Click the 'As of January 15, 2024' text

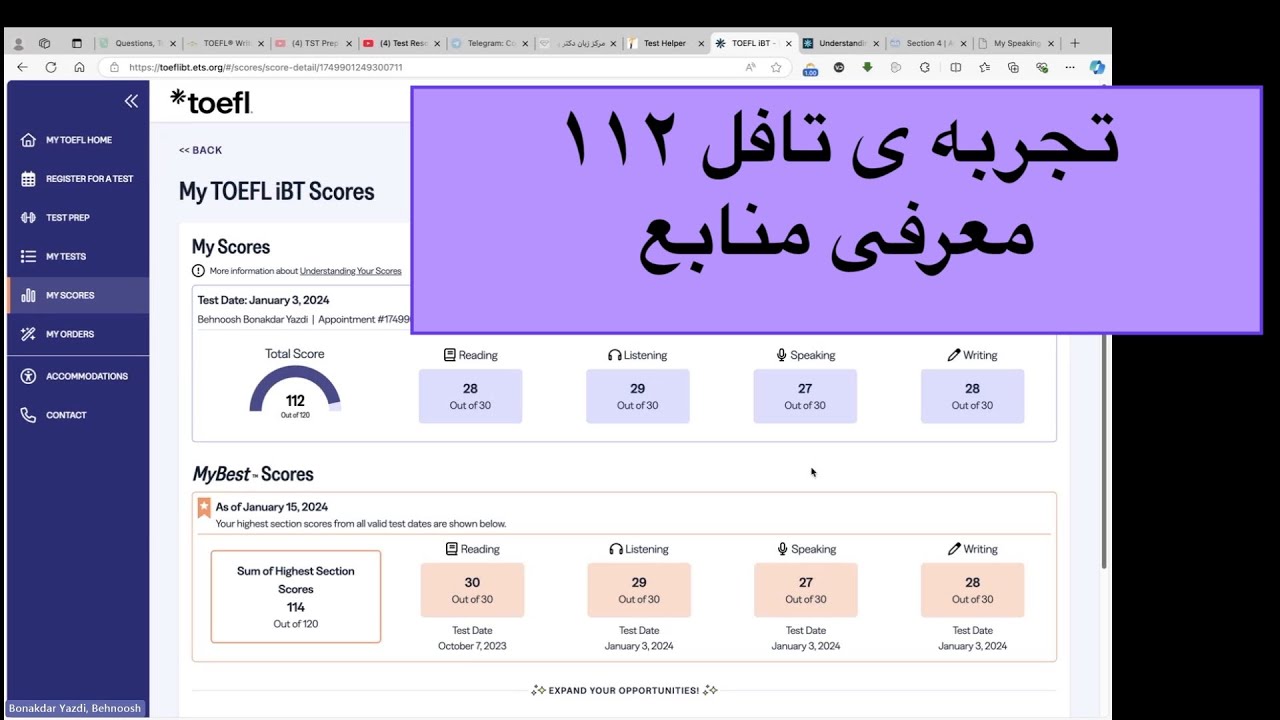click(272, 507)
